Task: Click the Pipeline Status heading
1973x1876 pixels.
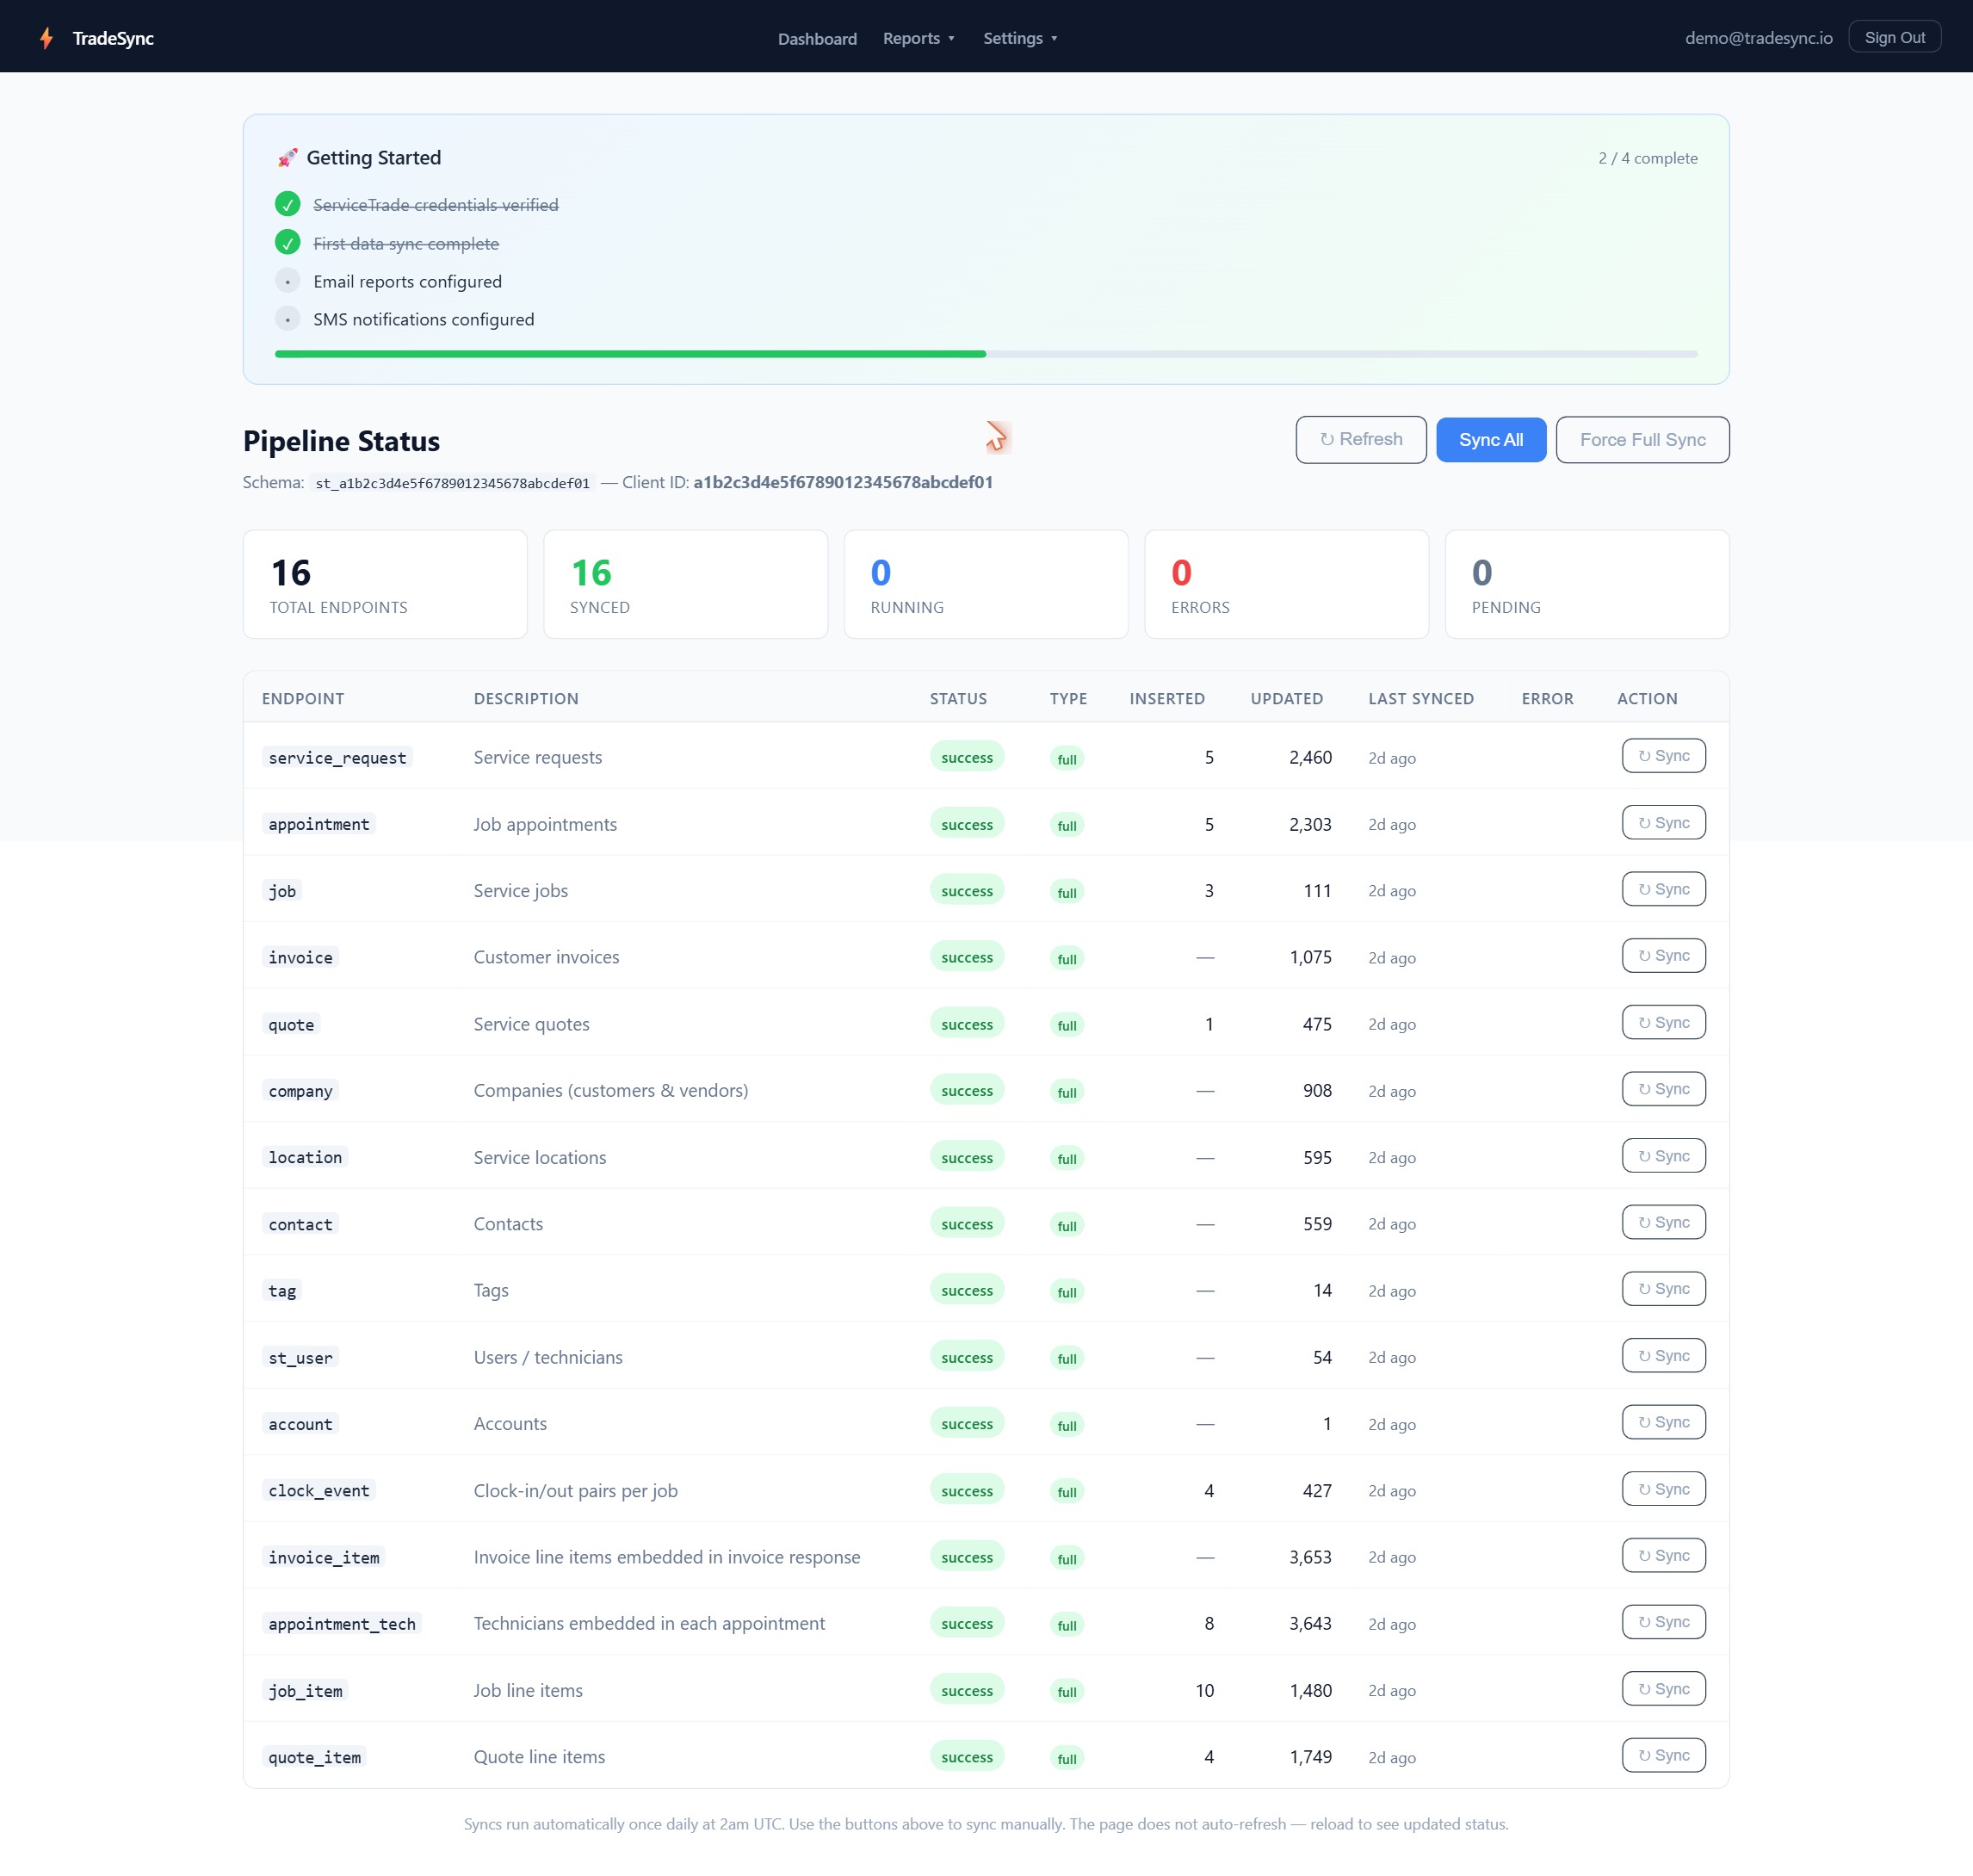Action: [341, 441]
